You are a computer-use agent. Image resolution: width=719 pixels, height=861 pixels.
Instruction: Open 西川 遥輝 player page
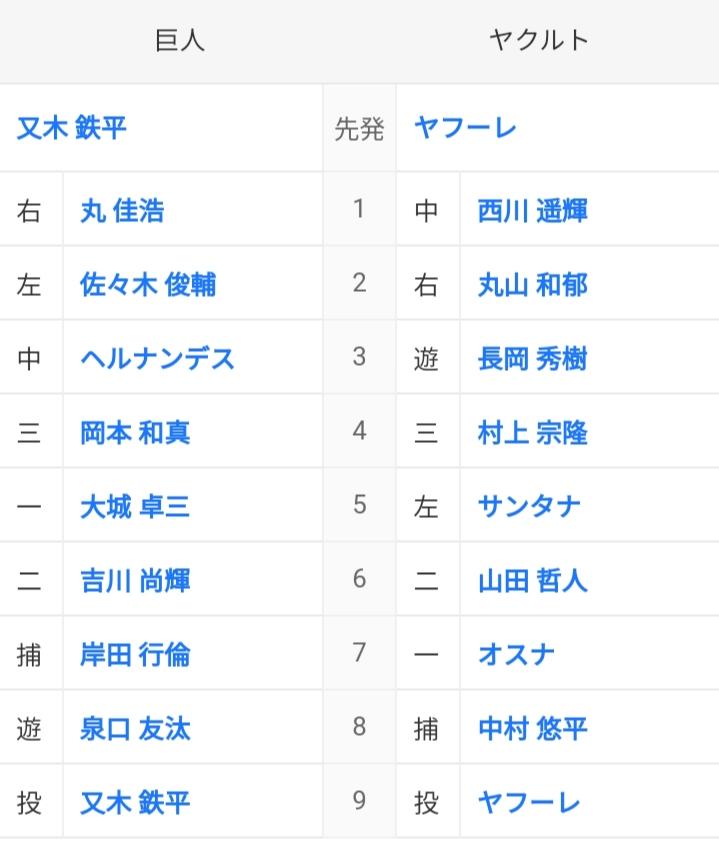click(x=533, y=211)
